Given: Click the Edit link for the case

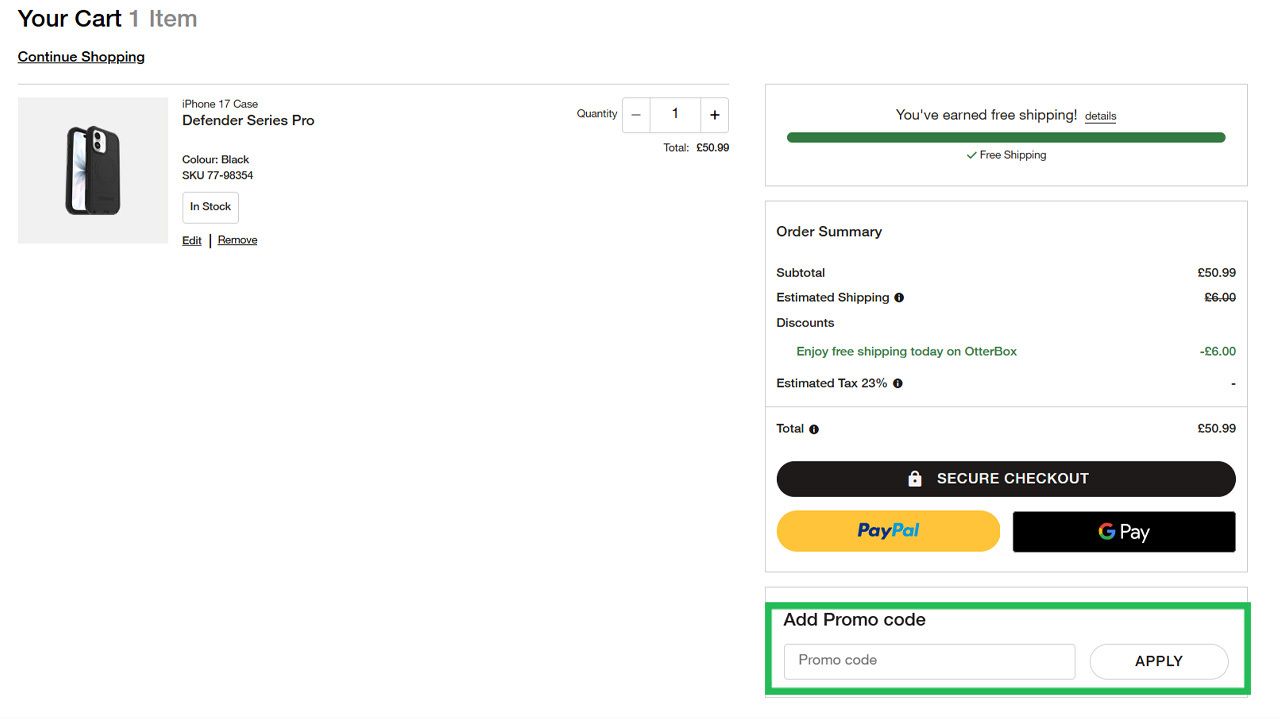Looking at the screenshot, I should pos(192,240).
